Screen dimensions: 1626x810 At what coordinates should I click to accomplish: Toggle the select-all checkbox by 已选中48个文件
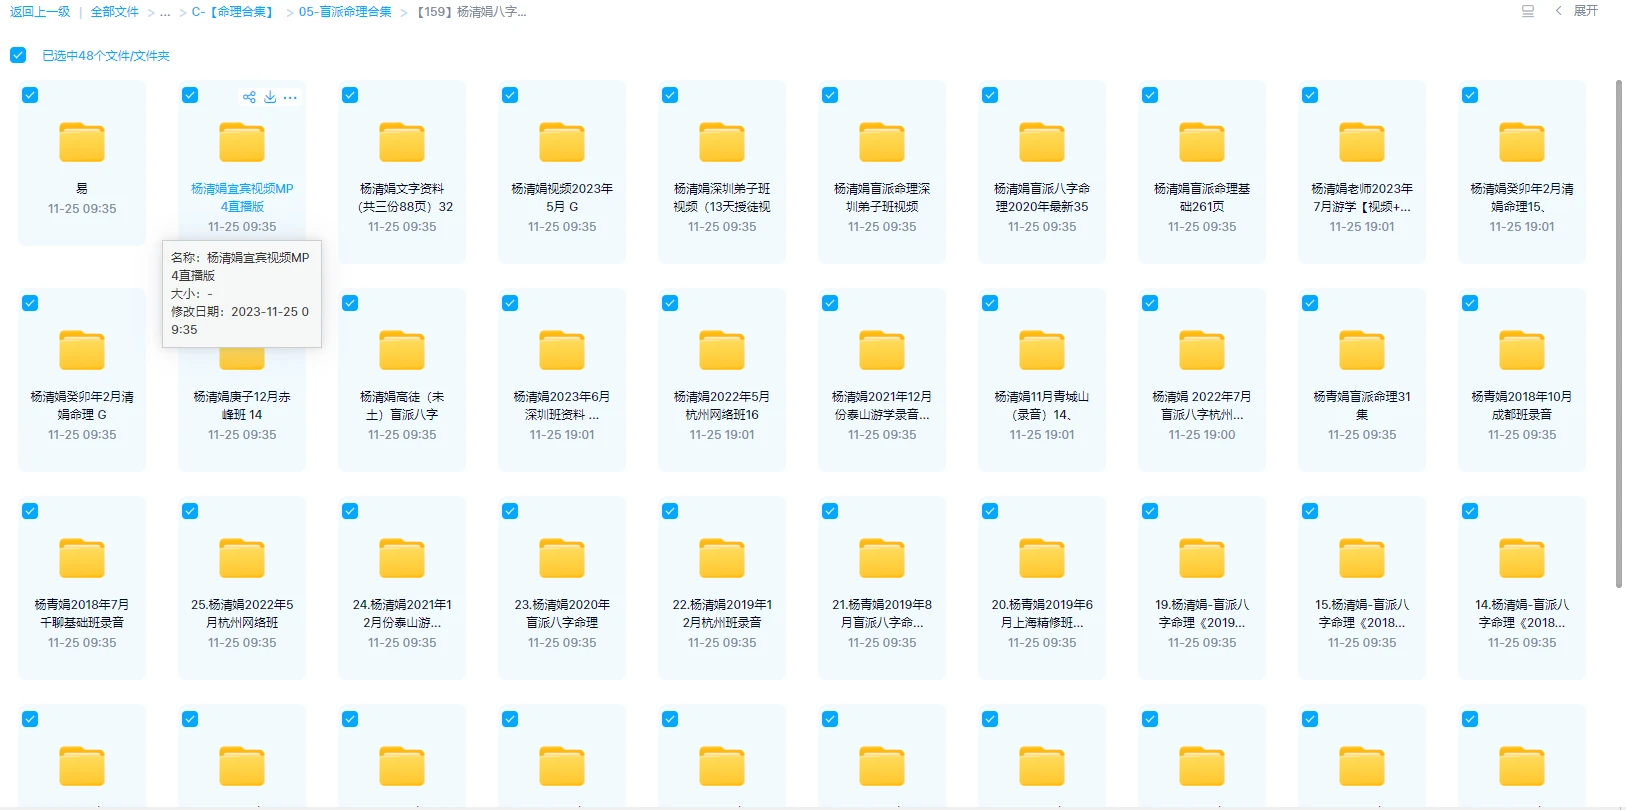(x=18, y=55)
